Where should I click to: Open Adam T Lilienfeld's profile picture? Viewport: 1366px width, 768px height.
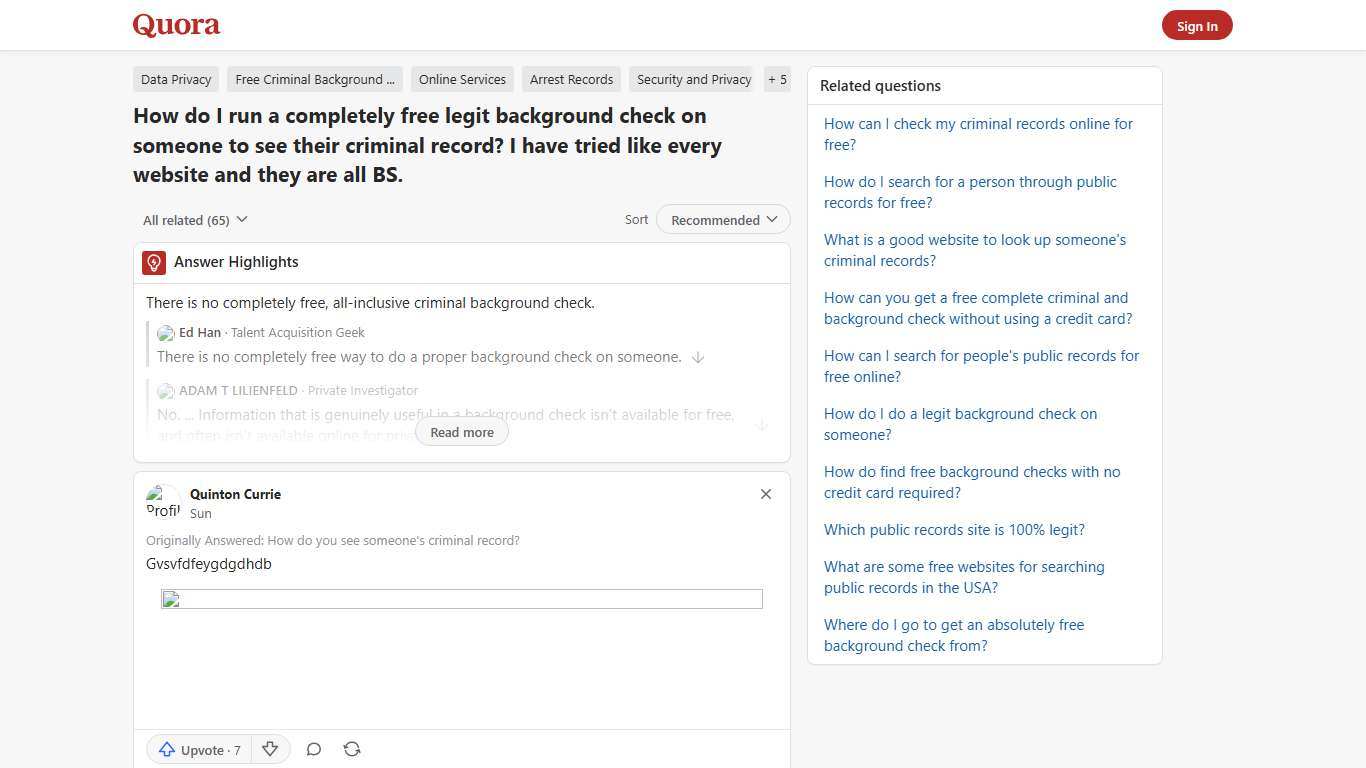(x=166, y=391)
